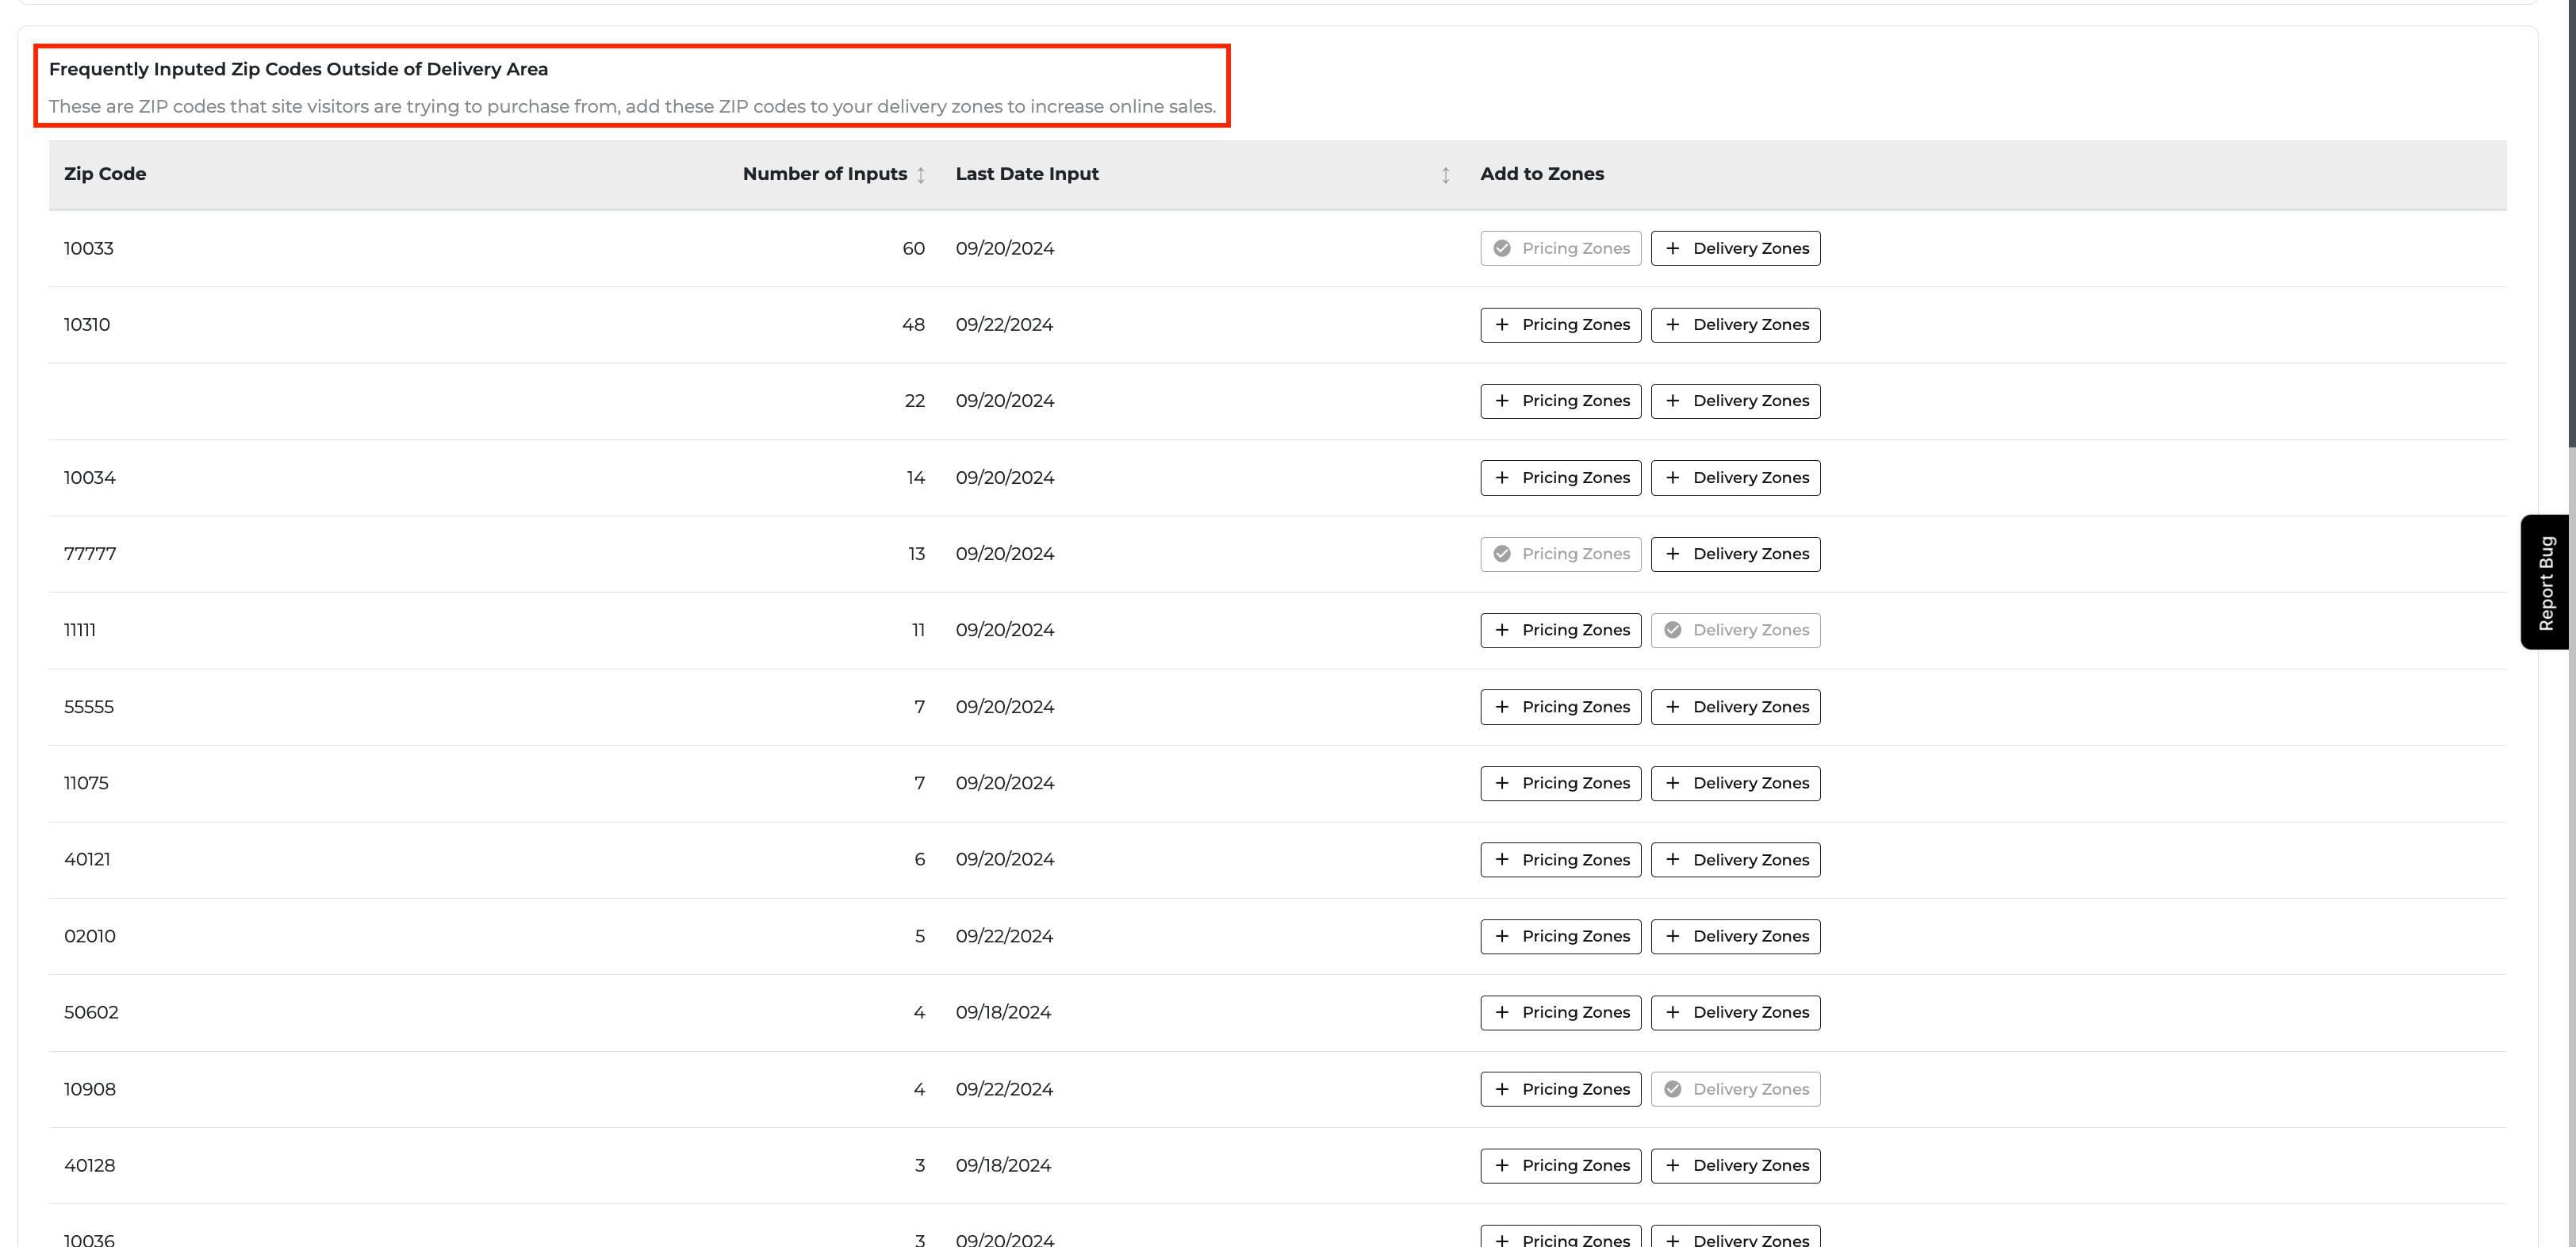Add zip 11111 to Pricing Zones
Screen dimensions: 2576x1247
pos(1560,630)
